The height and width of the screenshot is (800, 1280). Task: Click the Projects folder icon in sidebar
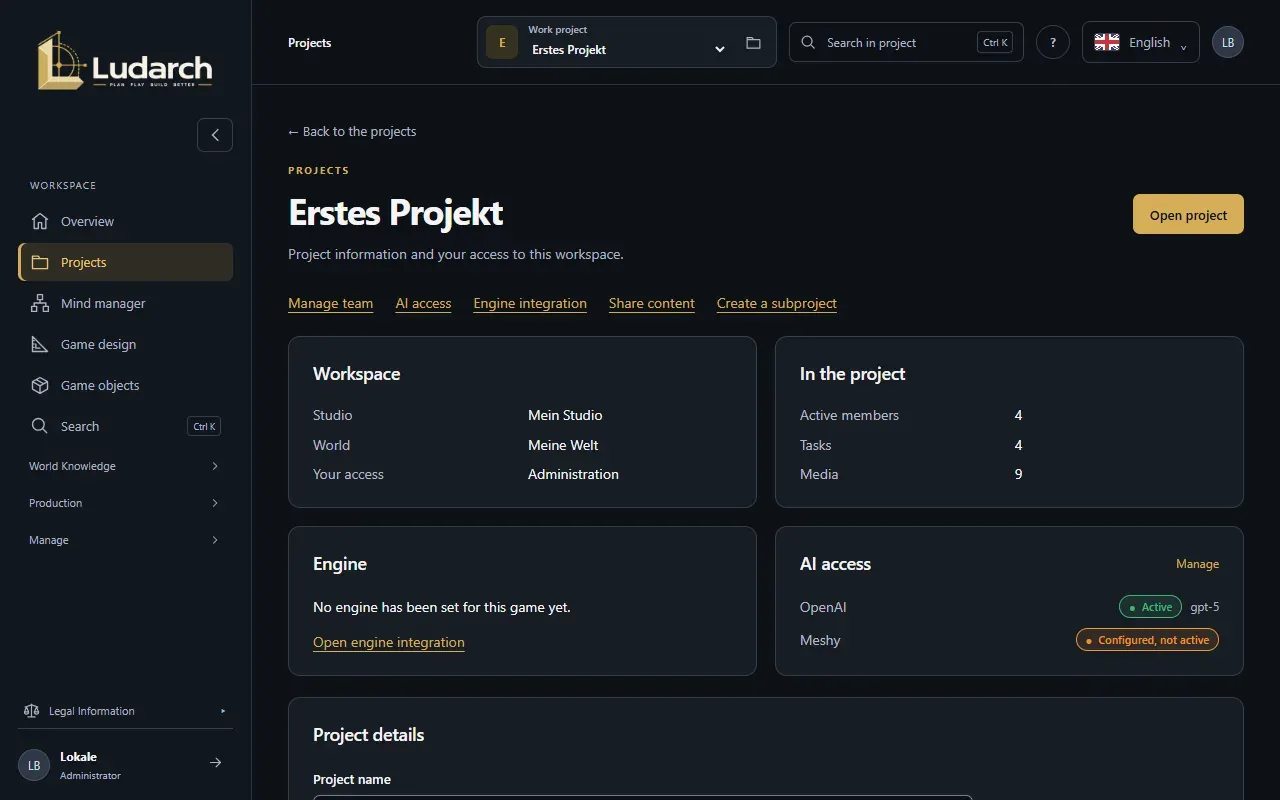[40, 262]
